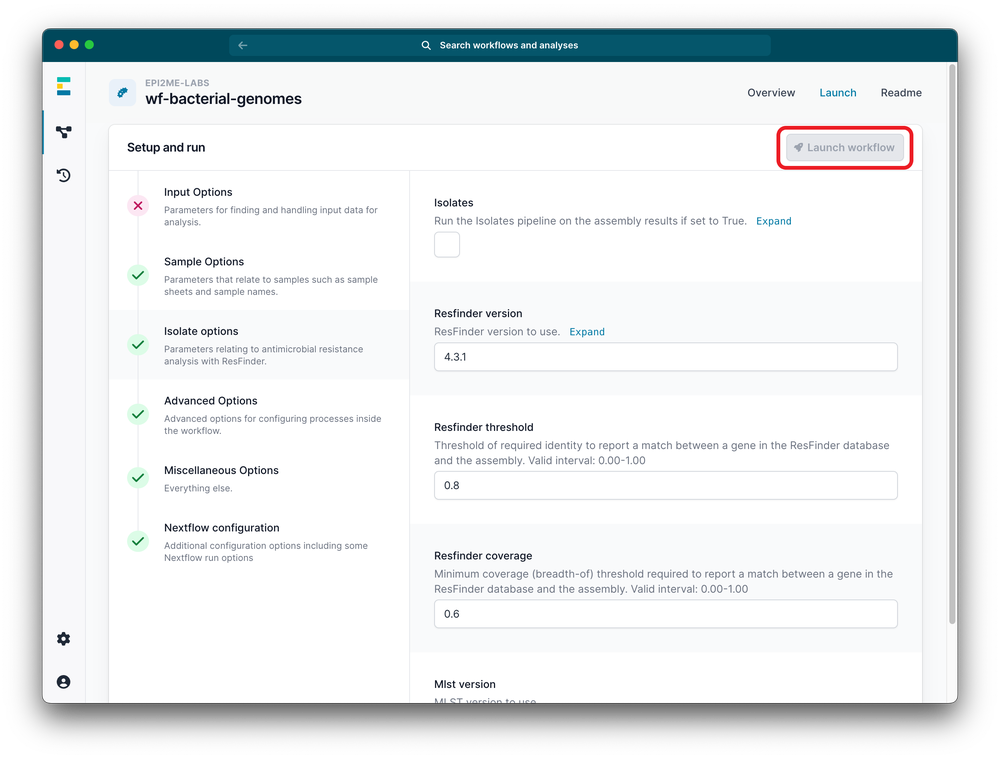Tick the Isolates checkbox
Screen dimensions: 1000x759
pos(447,245)
